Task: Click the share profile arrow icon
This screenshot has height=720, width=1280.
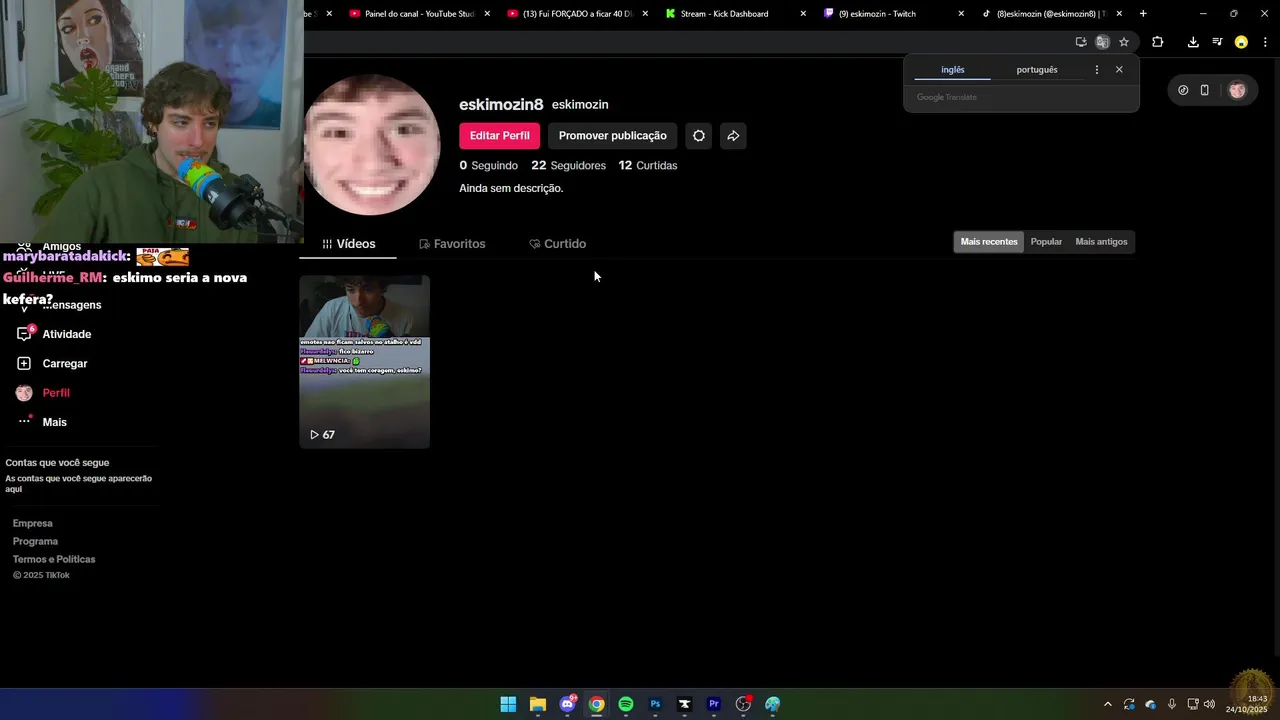Action: tap(733, 136)
